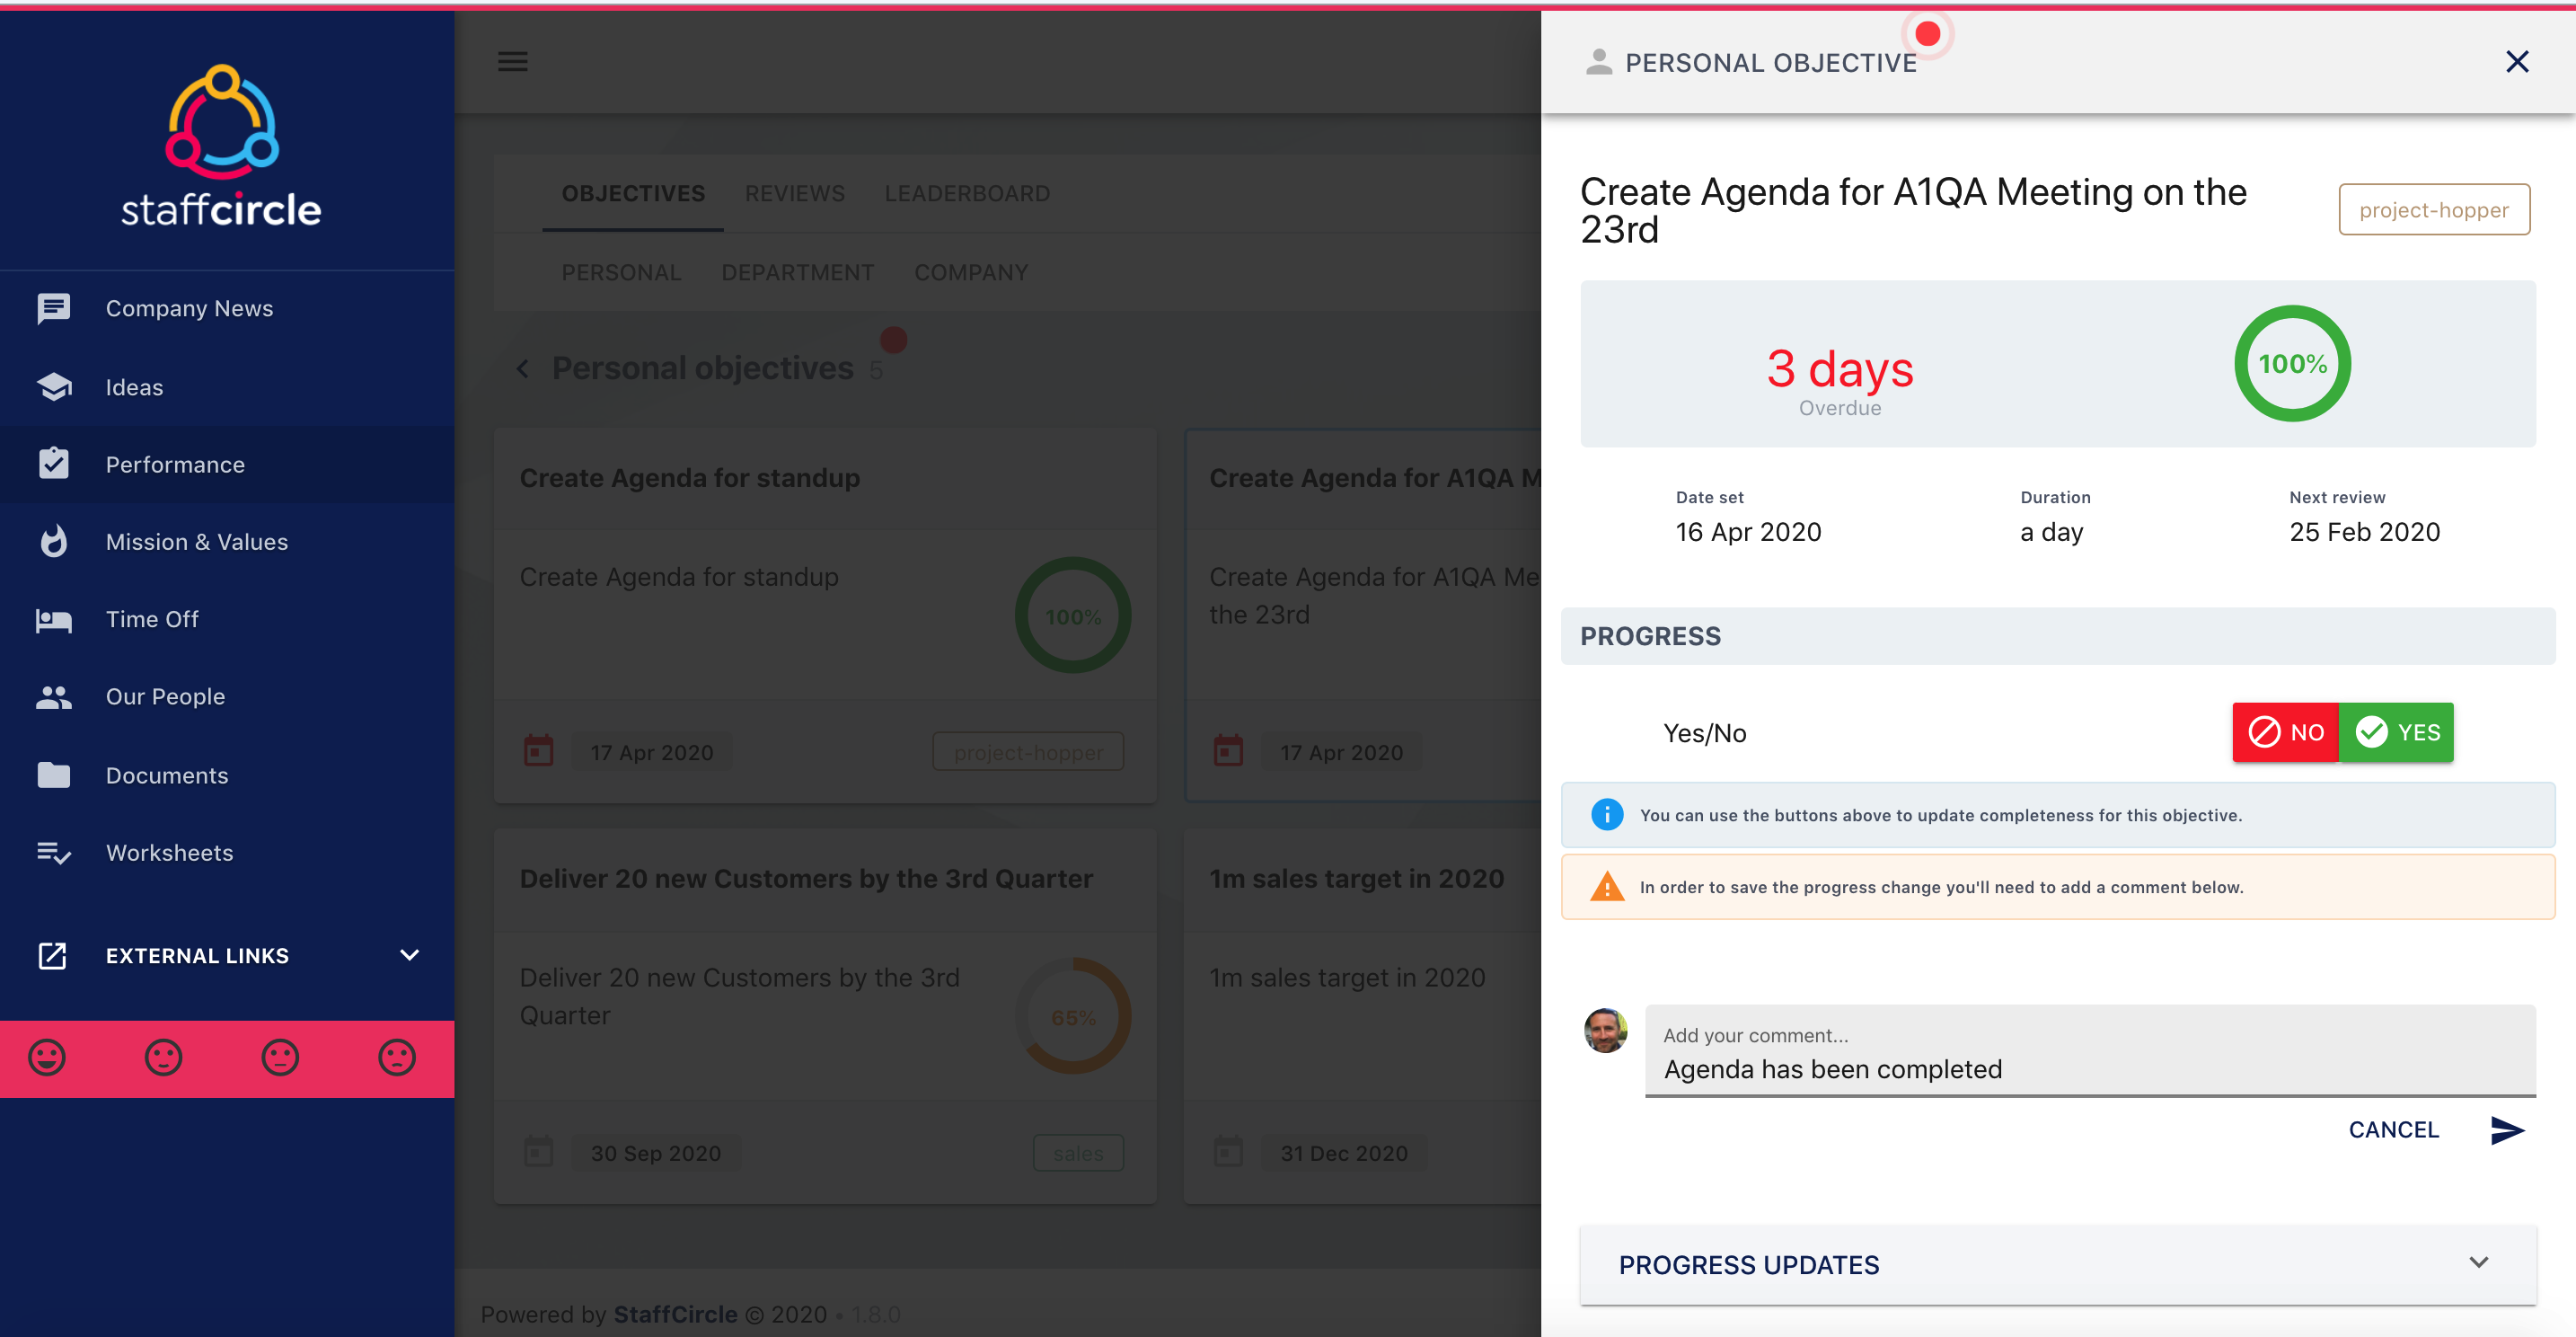Close the Personal Objective panel
This screenshot has height=1337, width=2576.
2517,62
